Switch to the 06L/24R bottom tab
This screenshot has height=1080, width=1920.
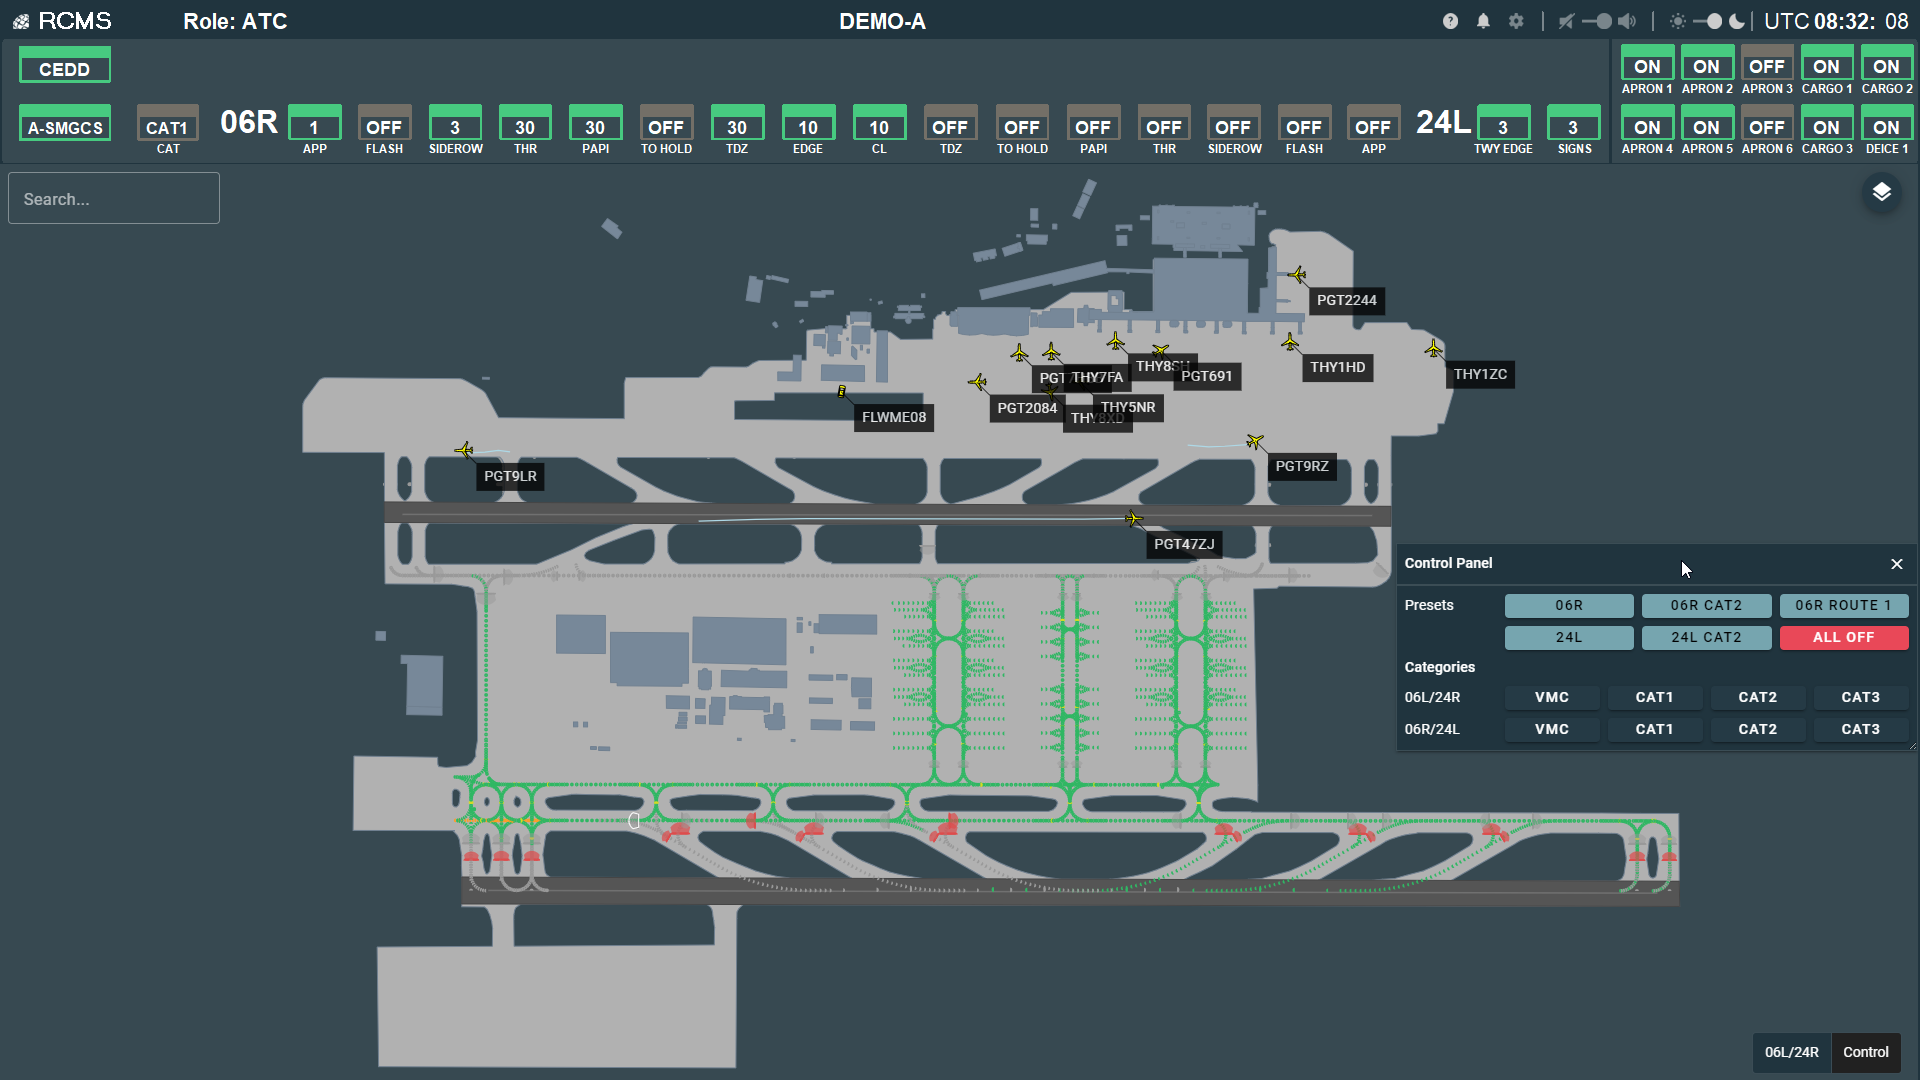click(x=1791, y=1052)
